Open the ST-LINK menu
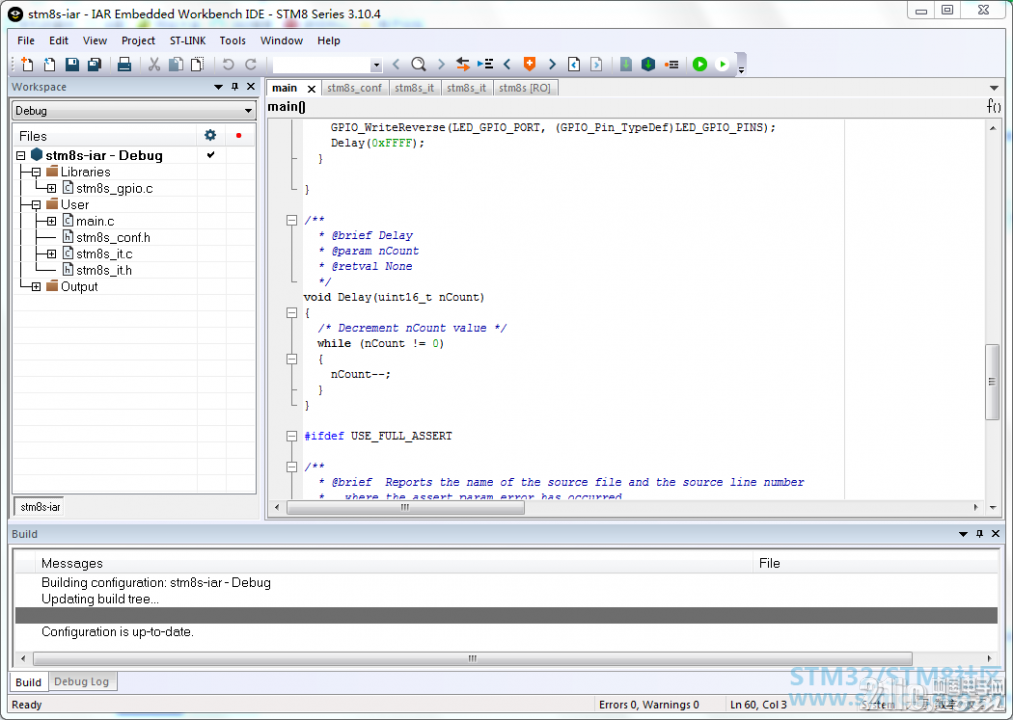The height and width of the screenshot is (720, 1013). click(x=187, y=41)
